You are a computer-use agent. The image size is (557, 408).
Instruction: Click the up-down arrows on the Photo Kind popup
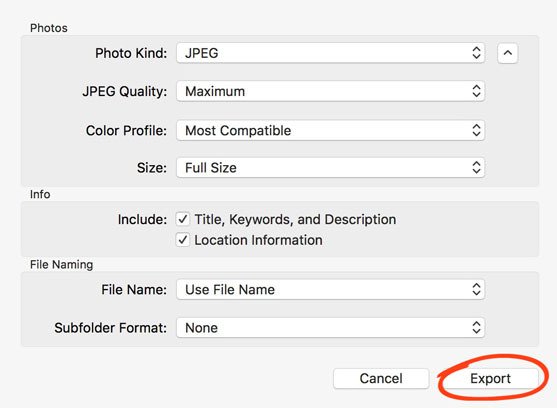click(x=476, y=53)
